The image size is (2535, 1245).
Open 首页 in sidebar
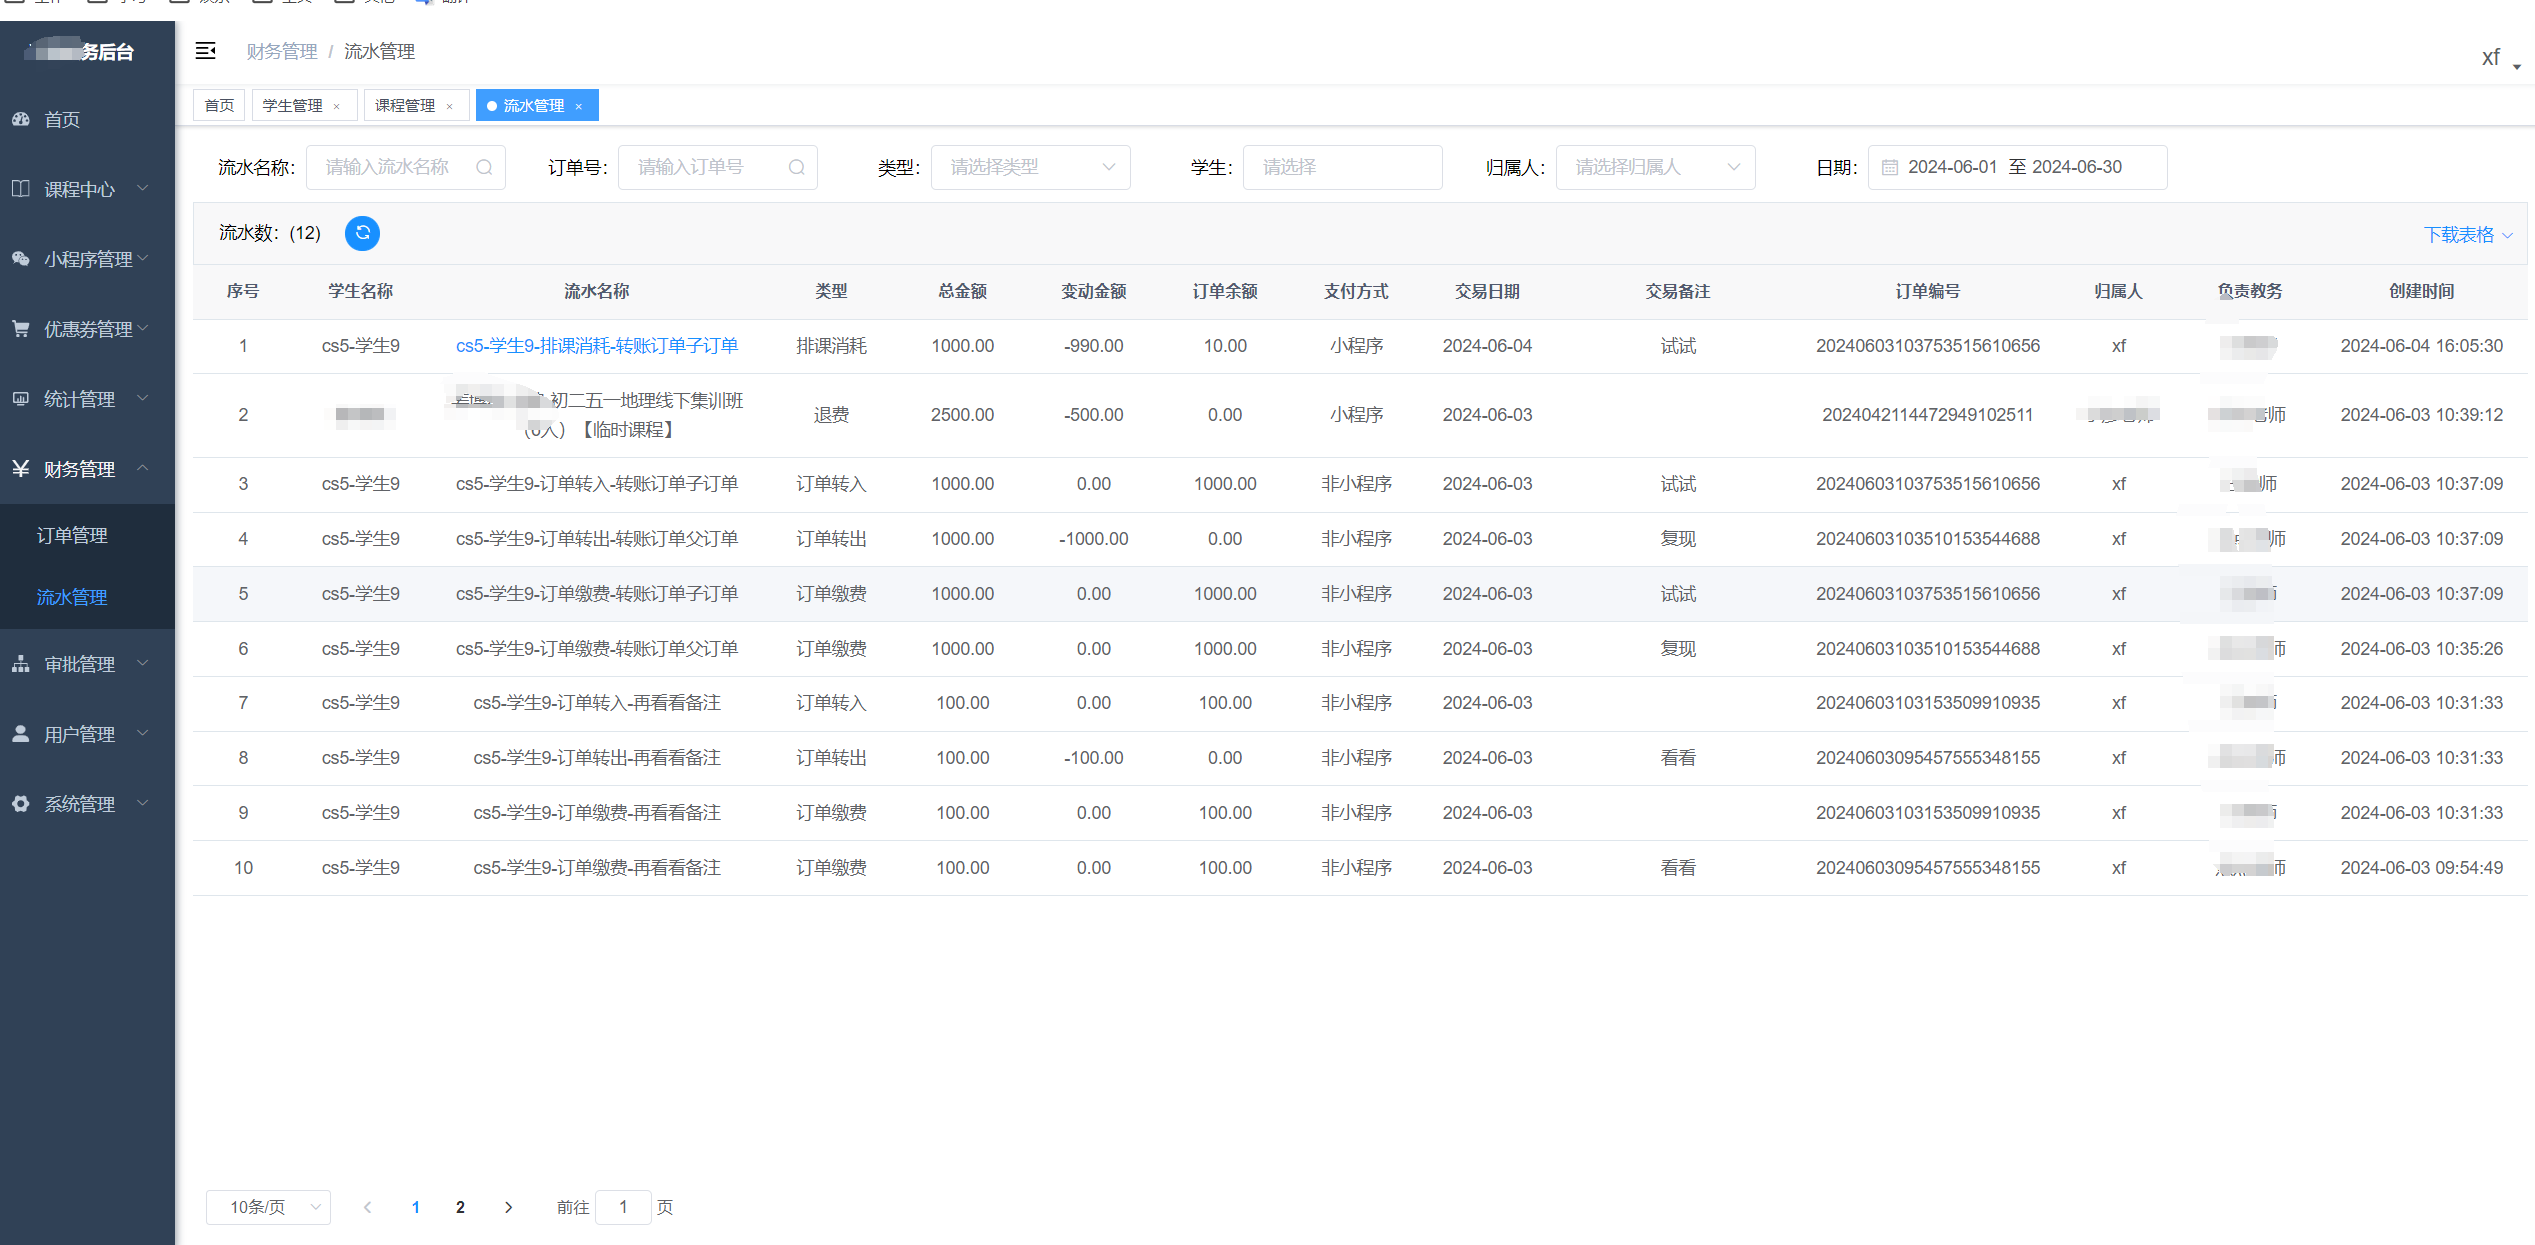(87, 119)
